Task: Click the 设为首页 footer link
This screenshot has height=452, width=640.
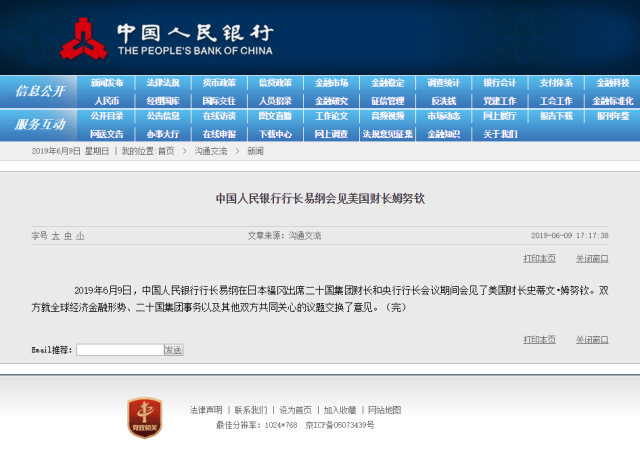Action: (x=295, y=410)
